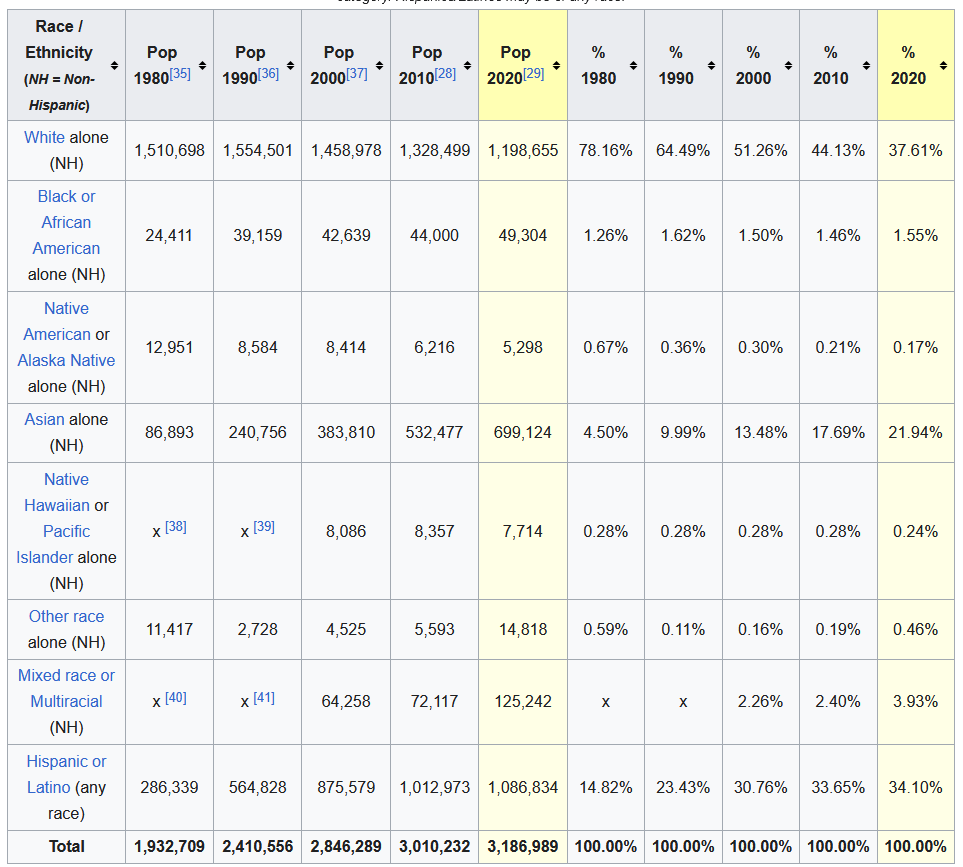Sort by Pop 1980 column arrows
The height and width of the screenshot is (867, 963).
tap(202, 66)
